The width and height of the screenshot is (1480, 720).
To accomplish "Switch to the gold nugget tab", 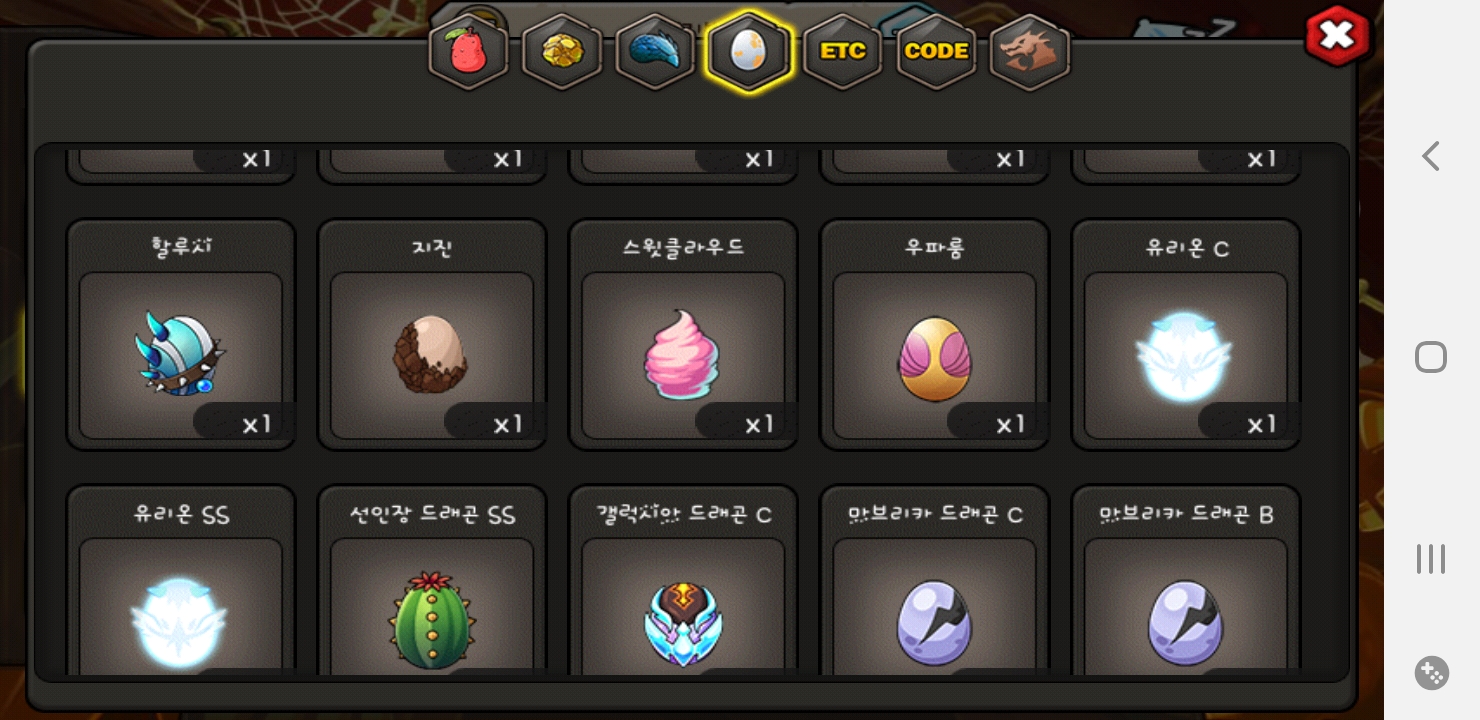I will pos(562,52).
